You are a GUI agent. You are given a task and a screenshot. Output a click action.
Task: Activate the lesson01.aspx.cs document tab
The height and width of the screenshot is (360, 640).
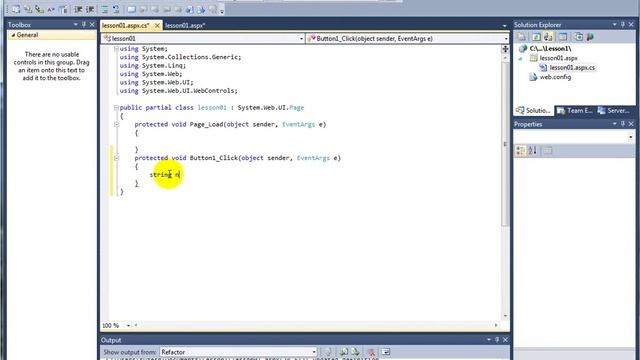pos(126,25)
